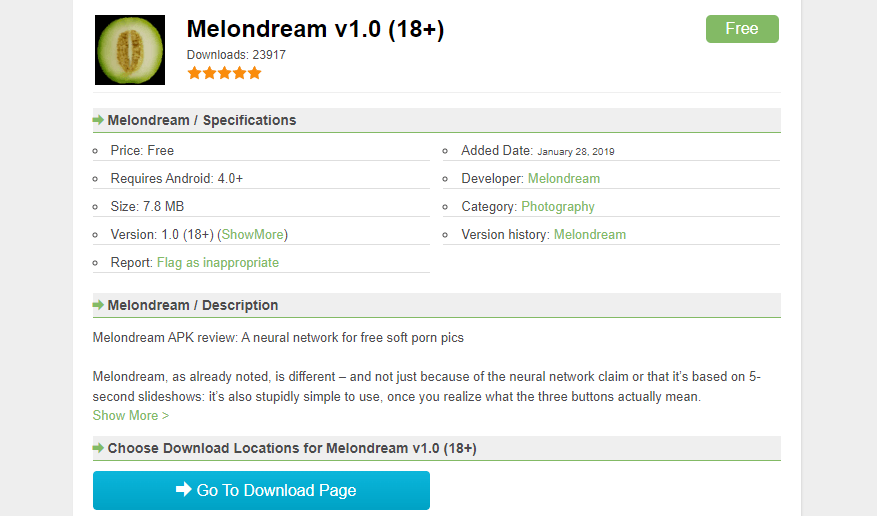Open the Melondream developer link
The image size is (877, 516).
(564, 178)
